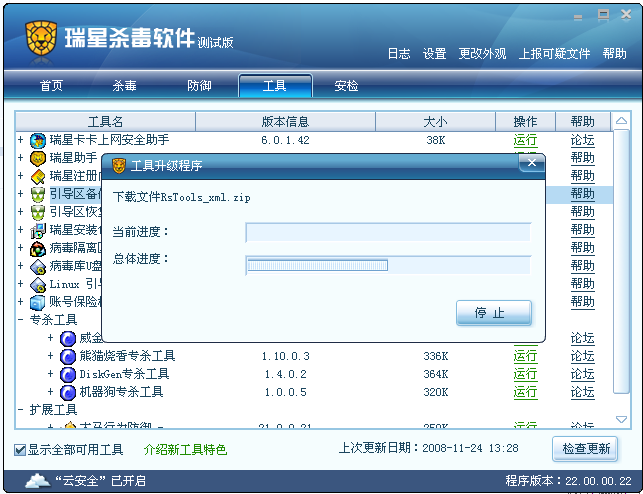Click the 机器狗专杀工具 icon
This screenshot has width=643, height=494.
(x=68, y=393)
